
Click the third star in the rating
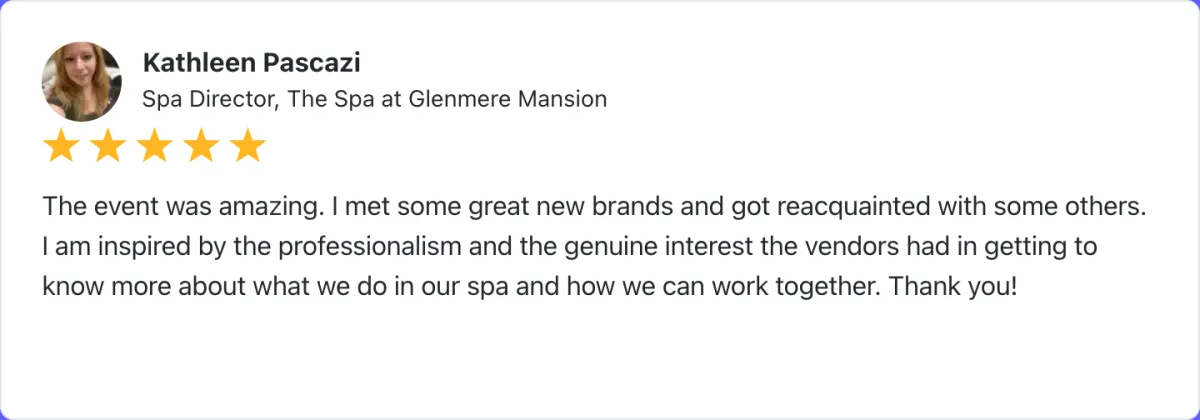(x=154, y=147)
